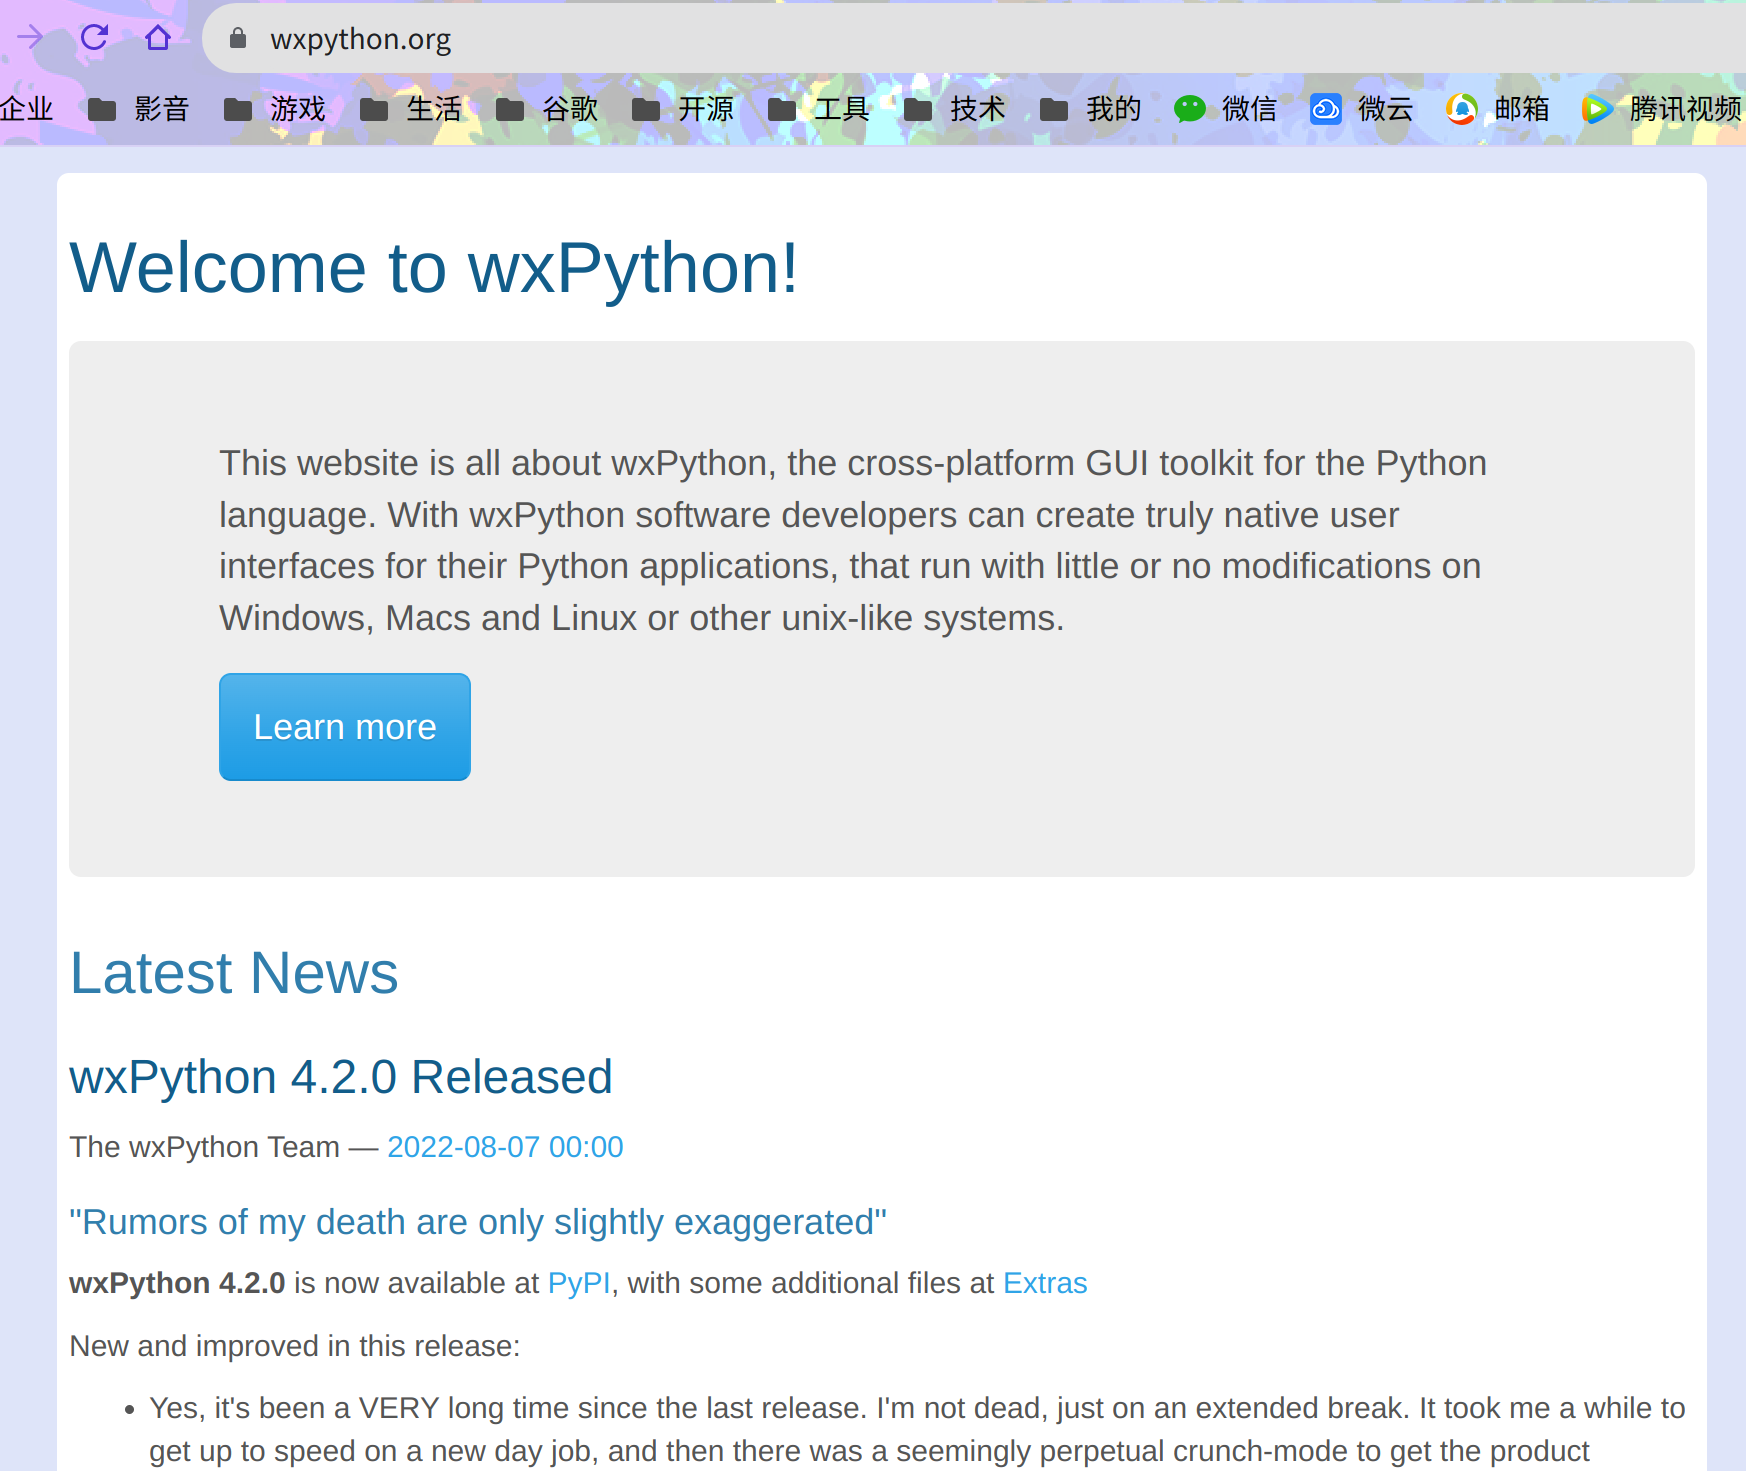
Task: Expand the 开源 bookmark folder
Action: pos(684,109)
